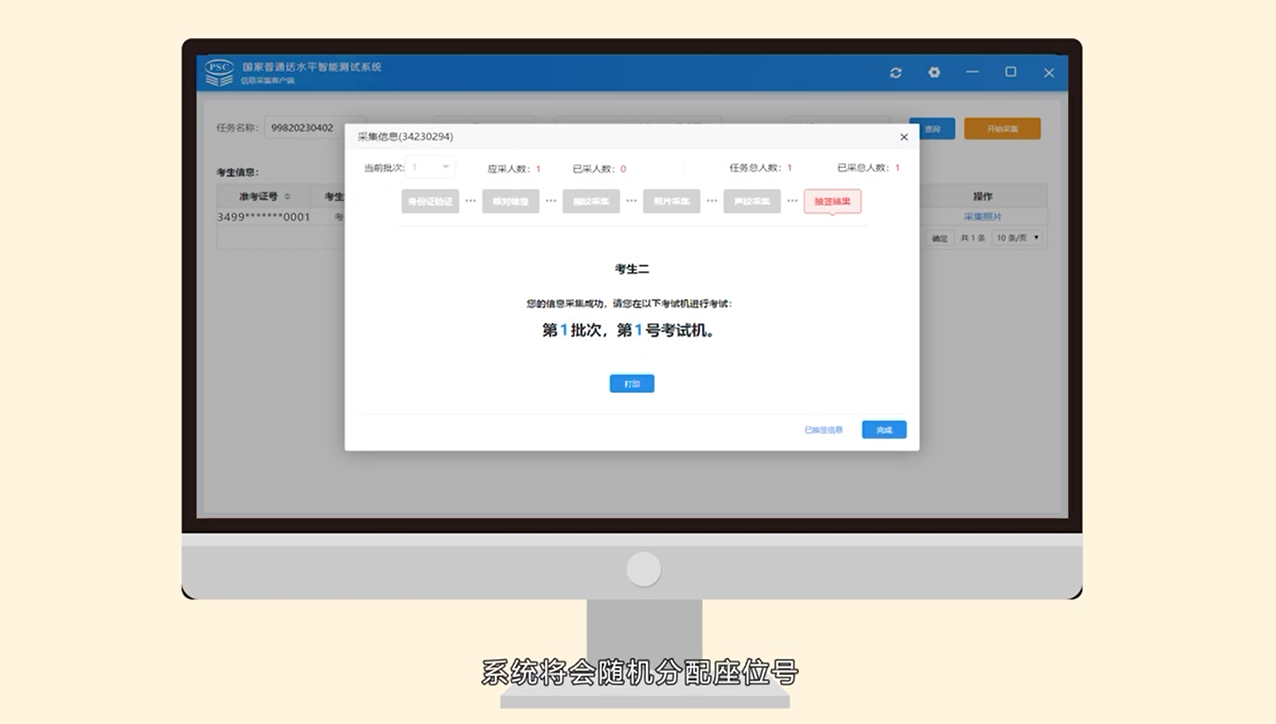Click the refresh icon in title bar
The width and height of the screenshot is (1276, 724).
coord(895,73)
